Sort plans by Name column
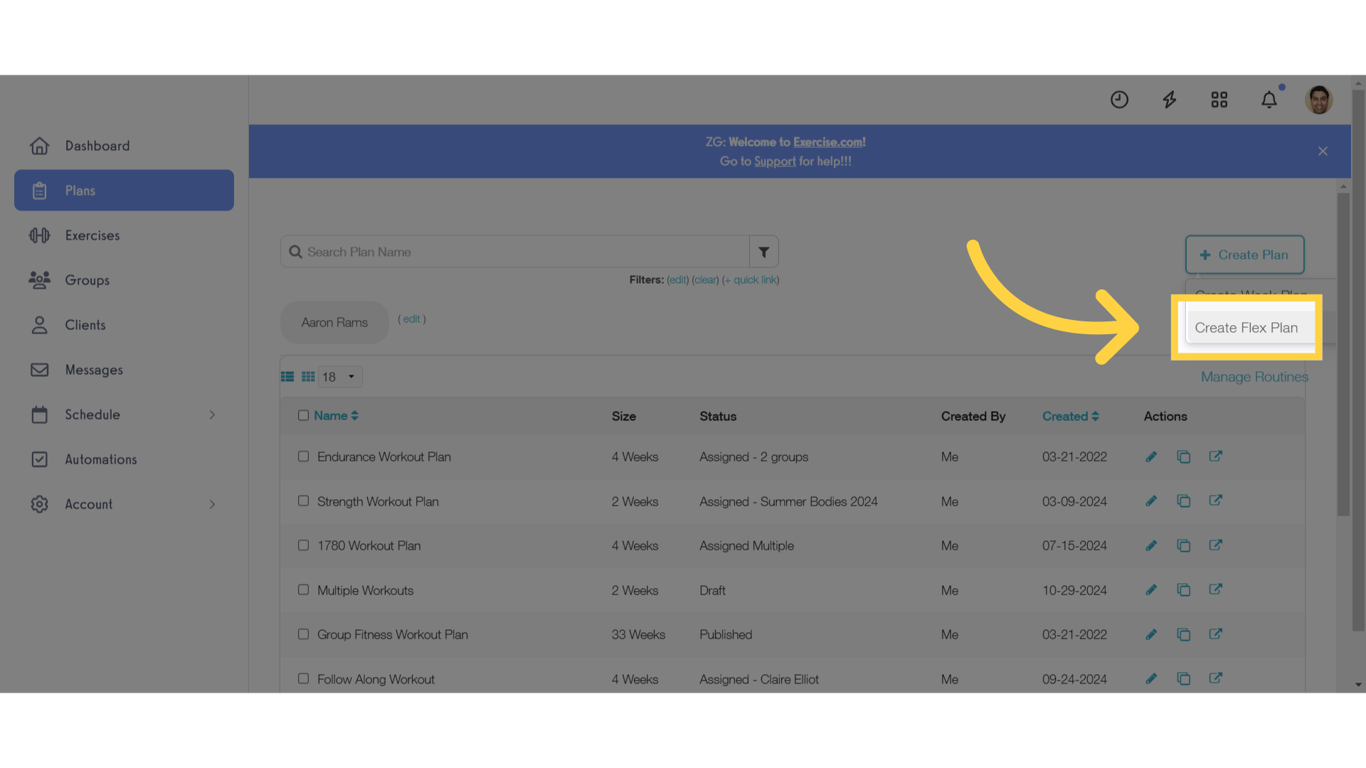This screenshot has width=1366, height=768. coord(336,416)
